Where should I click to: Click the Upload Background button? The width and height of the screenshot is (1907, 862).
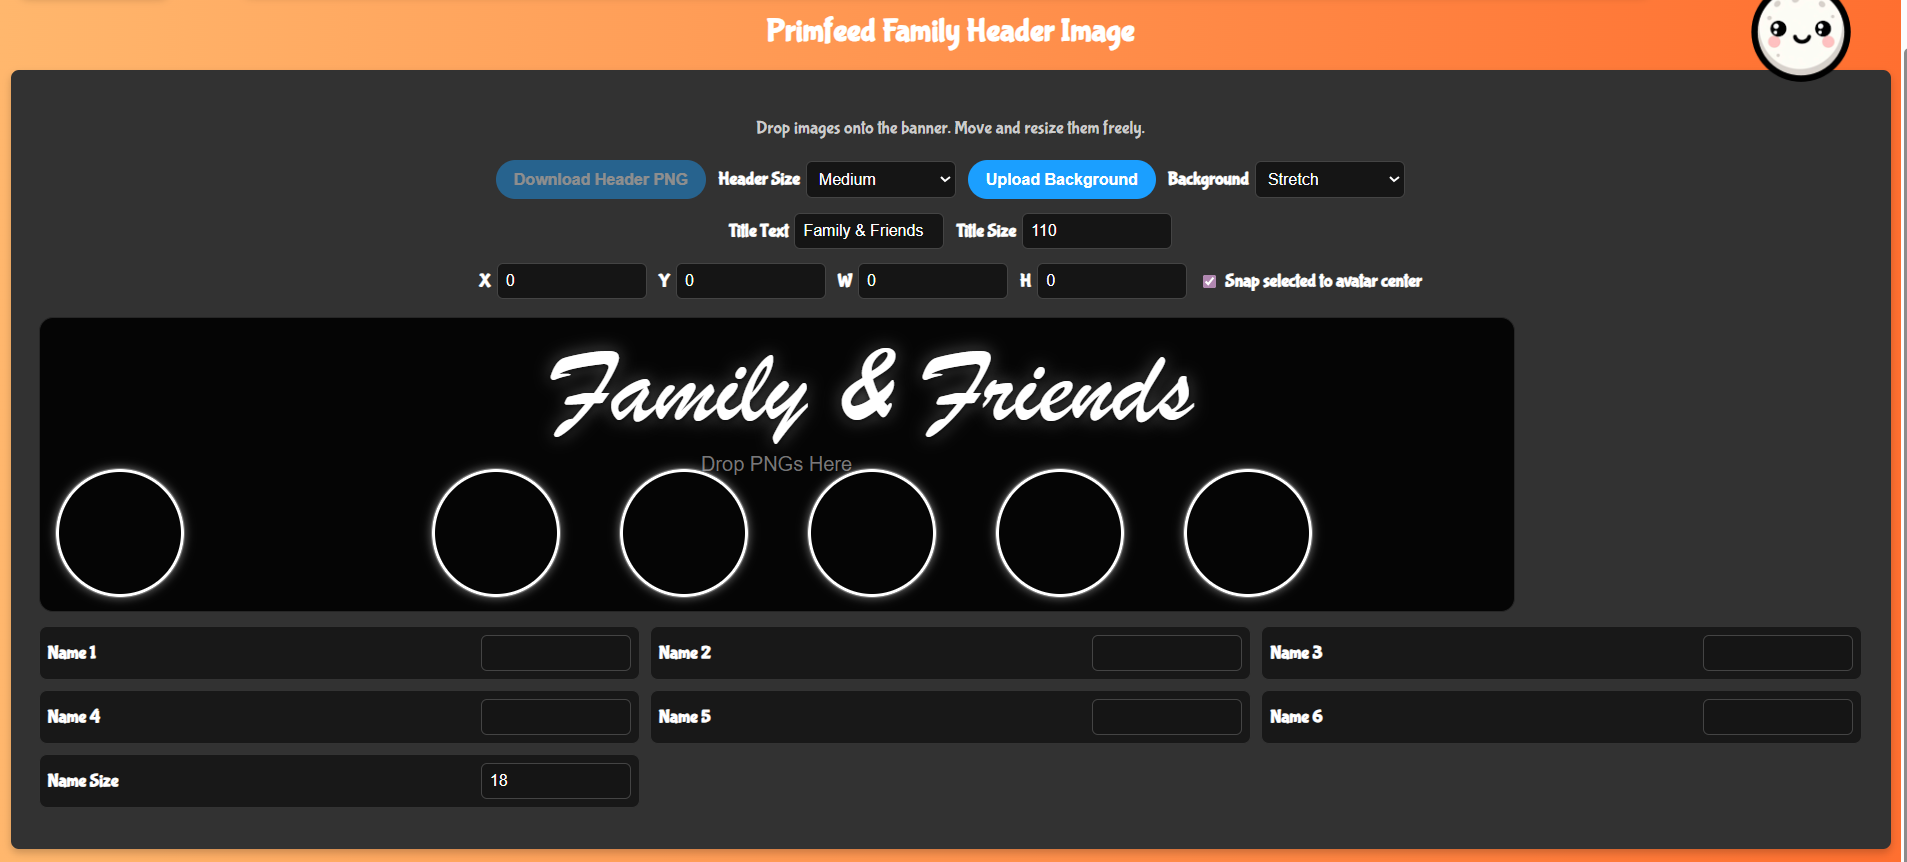pyautogui.click(x=1062, y=179)
